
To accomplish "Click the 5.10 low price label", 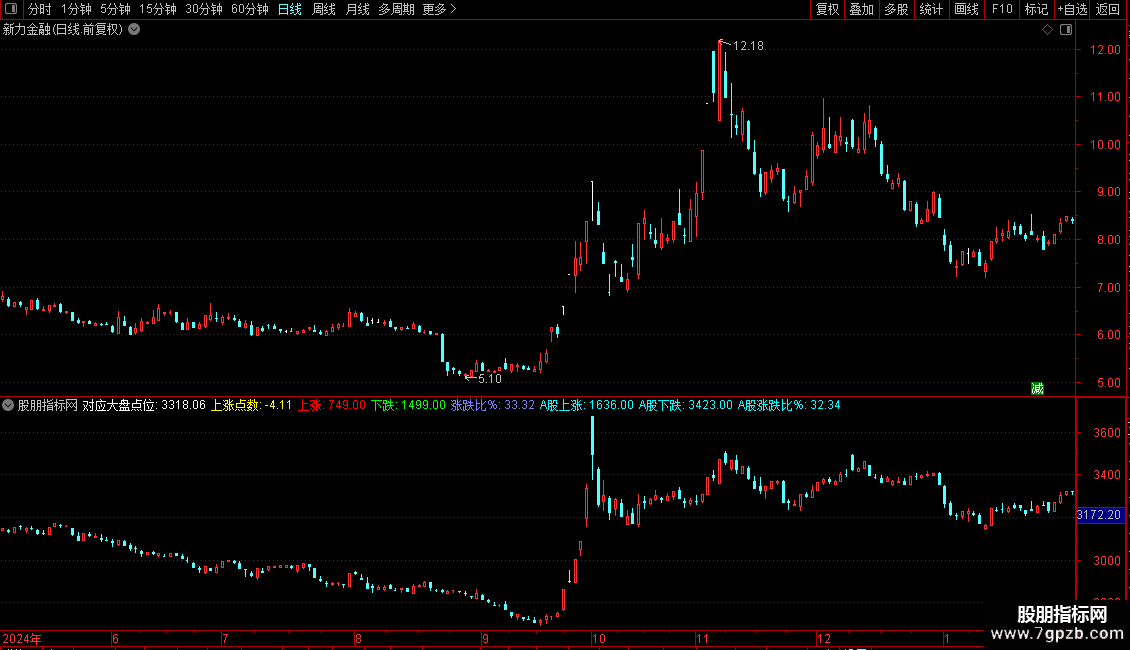I will pos(490,378).
